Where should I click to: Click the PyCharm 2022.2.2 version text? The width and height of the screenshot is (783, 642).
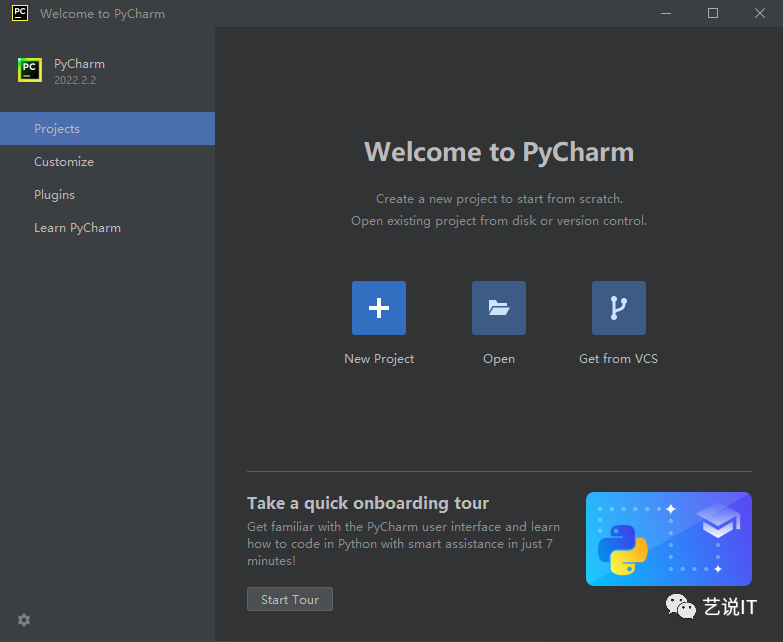tap(75, 80)
